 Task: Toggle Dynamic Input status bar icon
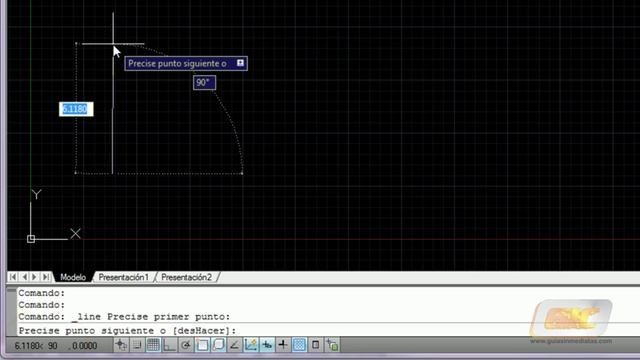[267, 345]
